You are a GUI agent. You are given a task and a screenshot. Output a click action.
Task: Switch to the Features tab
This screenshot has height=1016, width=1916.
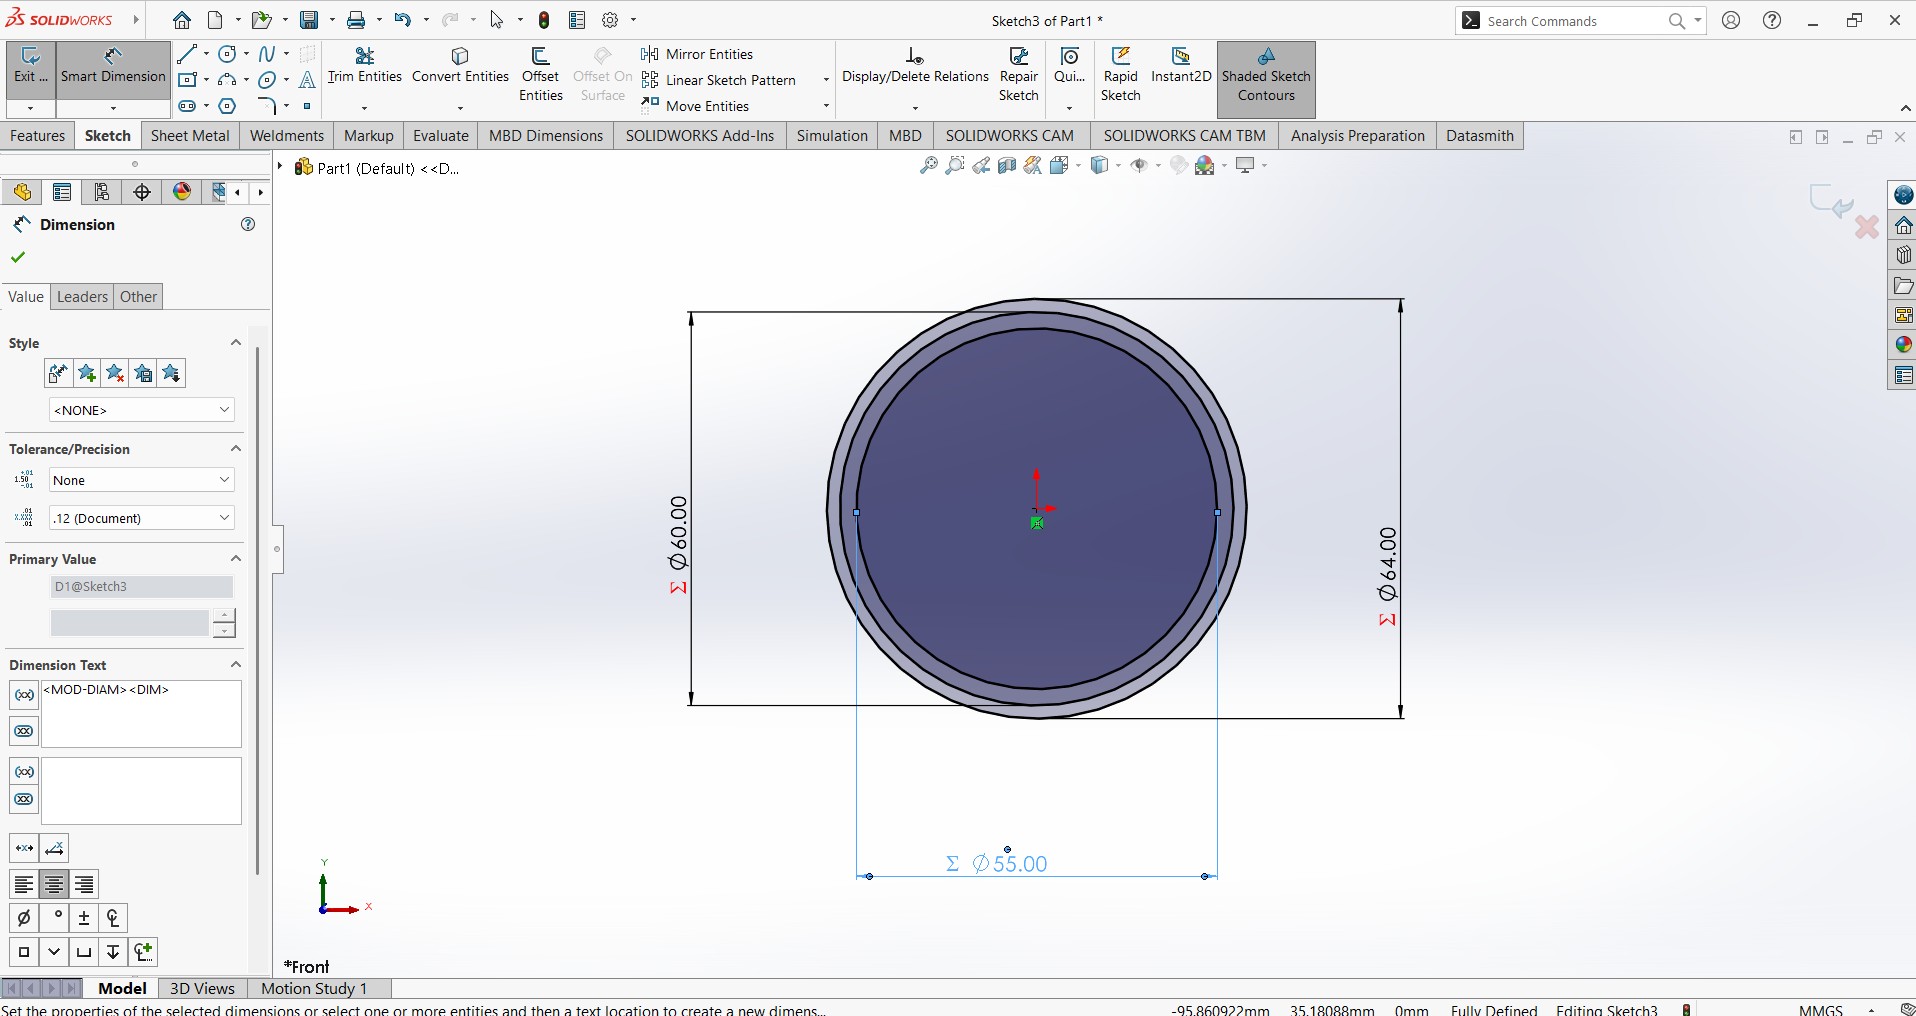click(38, 136)
